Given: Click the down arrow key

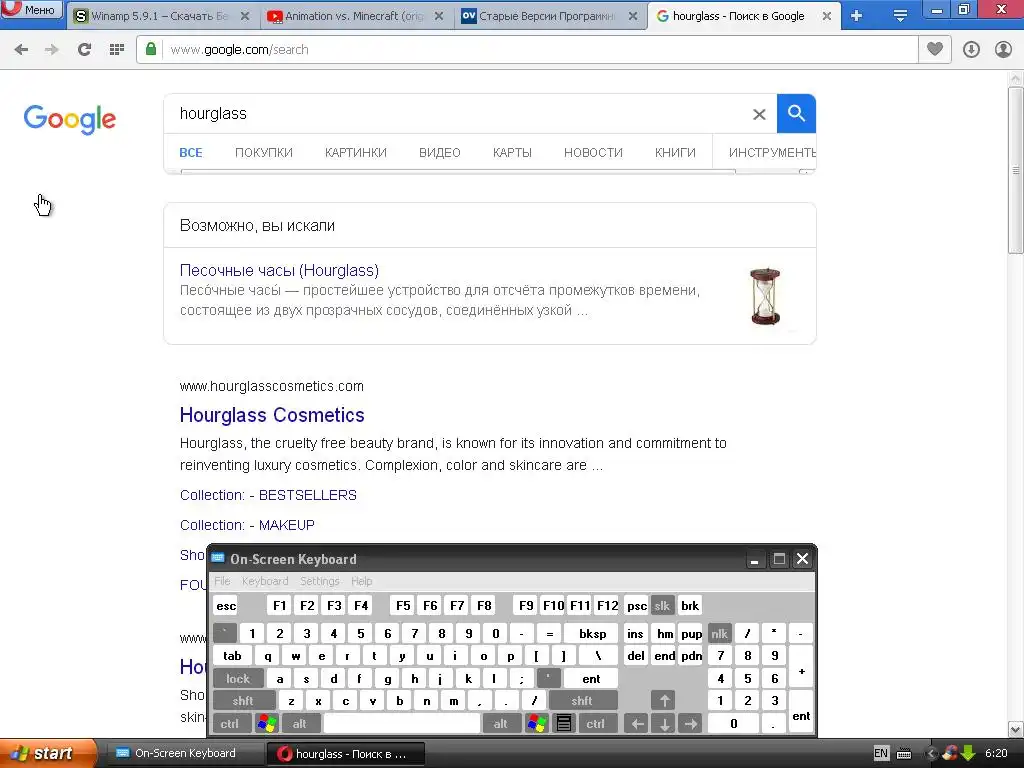Looking at the screenshot, I should click(664, 724).
